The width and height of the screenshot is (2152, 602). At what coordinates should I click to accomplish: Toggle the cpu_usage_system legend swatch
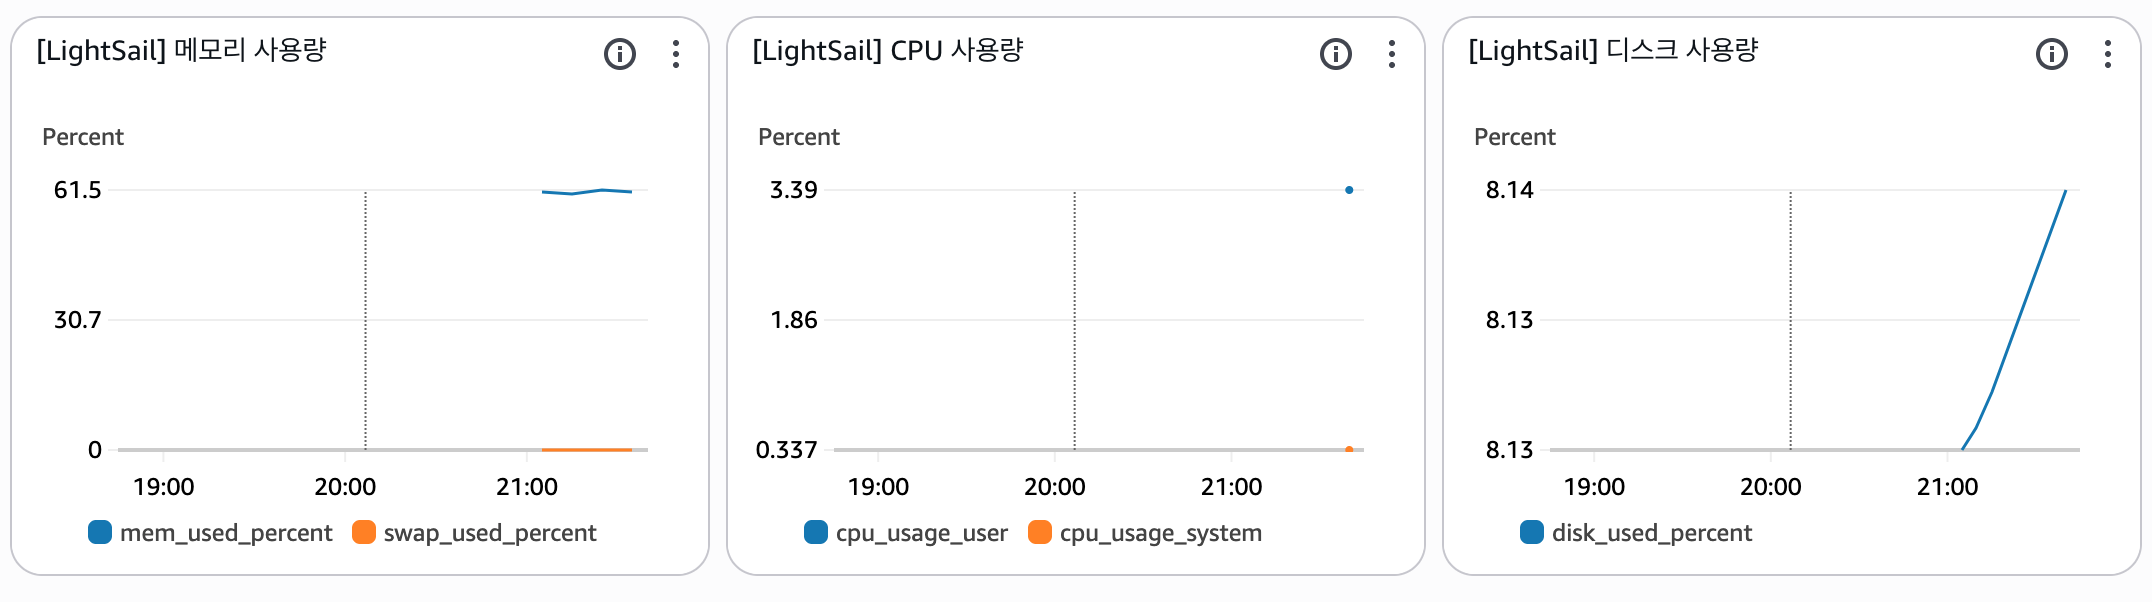[1040, 532]
